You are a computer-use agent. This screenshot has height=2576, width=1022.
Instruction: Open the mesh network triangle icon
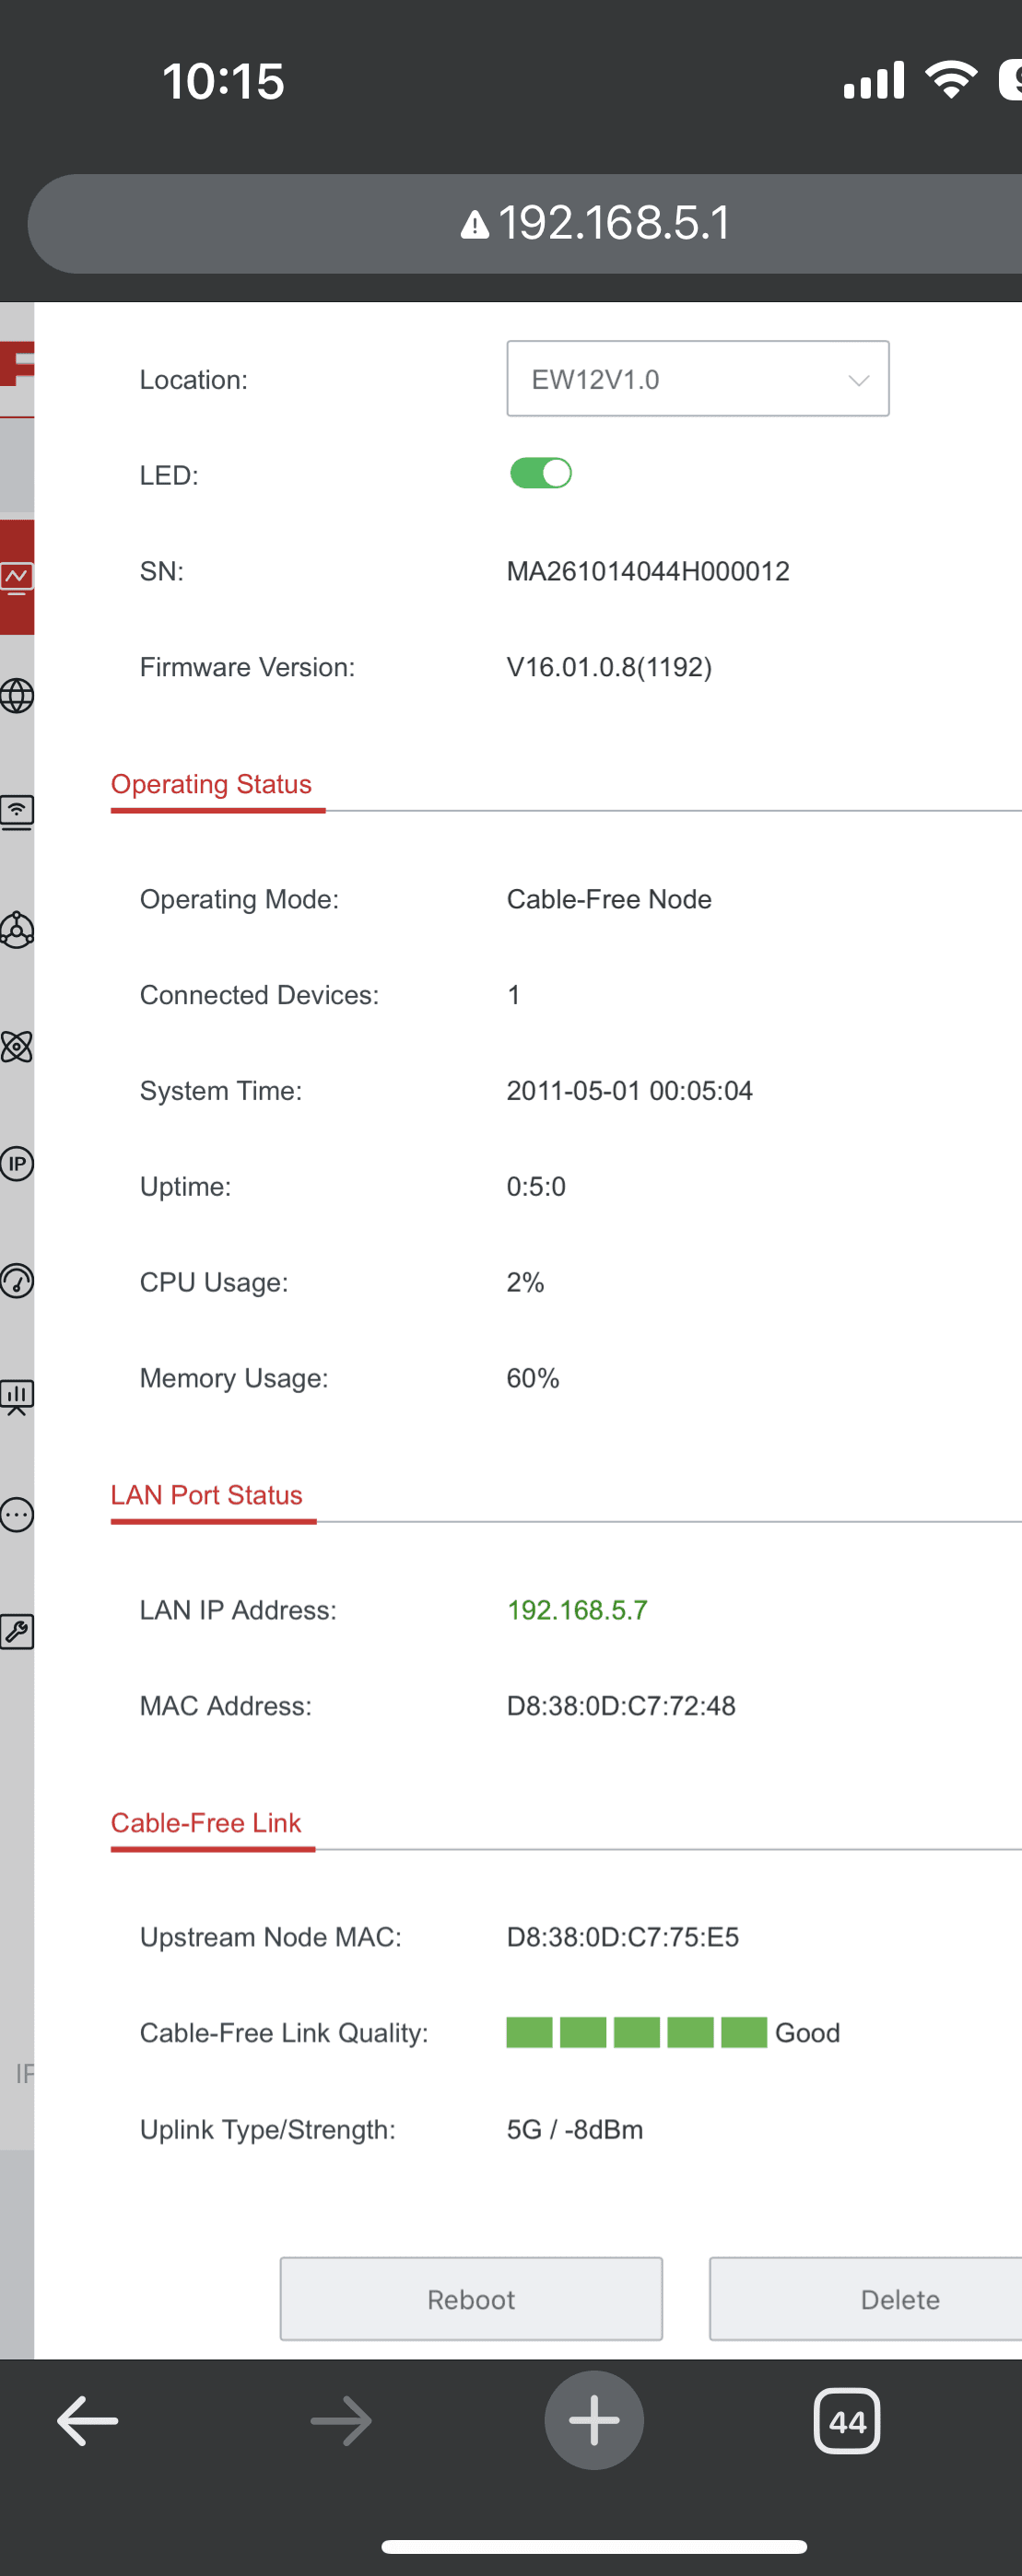[x=17, y=930]
